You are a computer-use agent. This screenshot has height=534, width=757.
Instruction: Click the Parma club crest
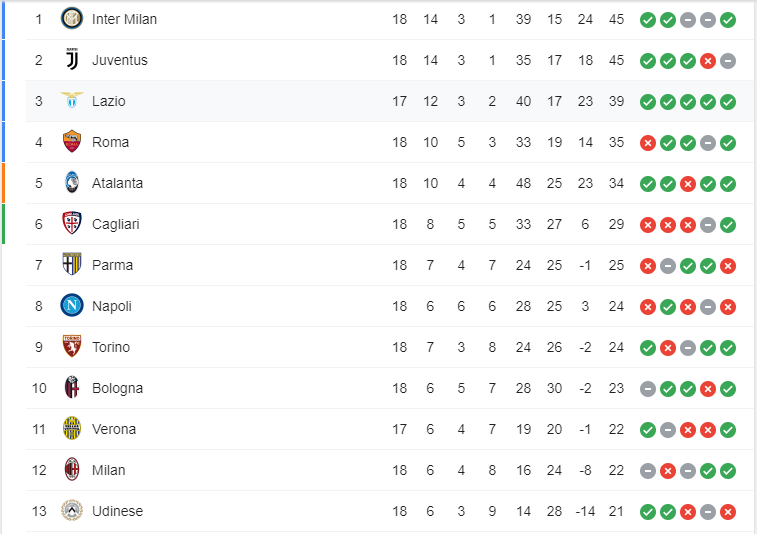coord(71,265)
